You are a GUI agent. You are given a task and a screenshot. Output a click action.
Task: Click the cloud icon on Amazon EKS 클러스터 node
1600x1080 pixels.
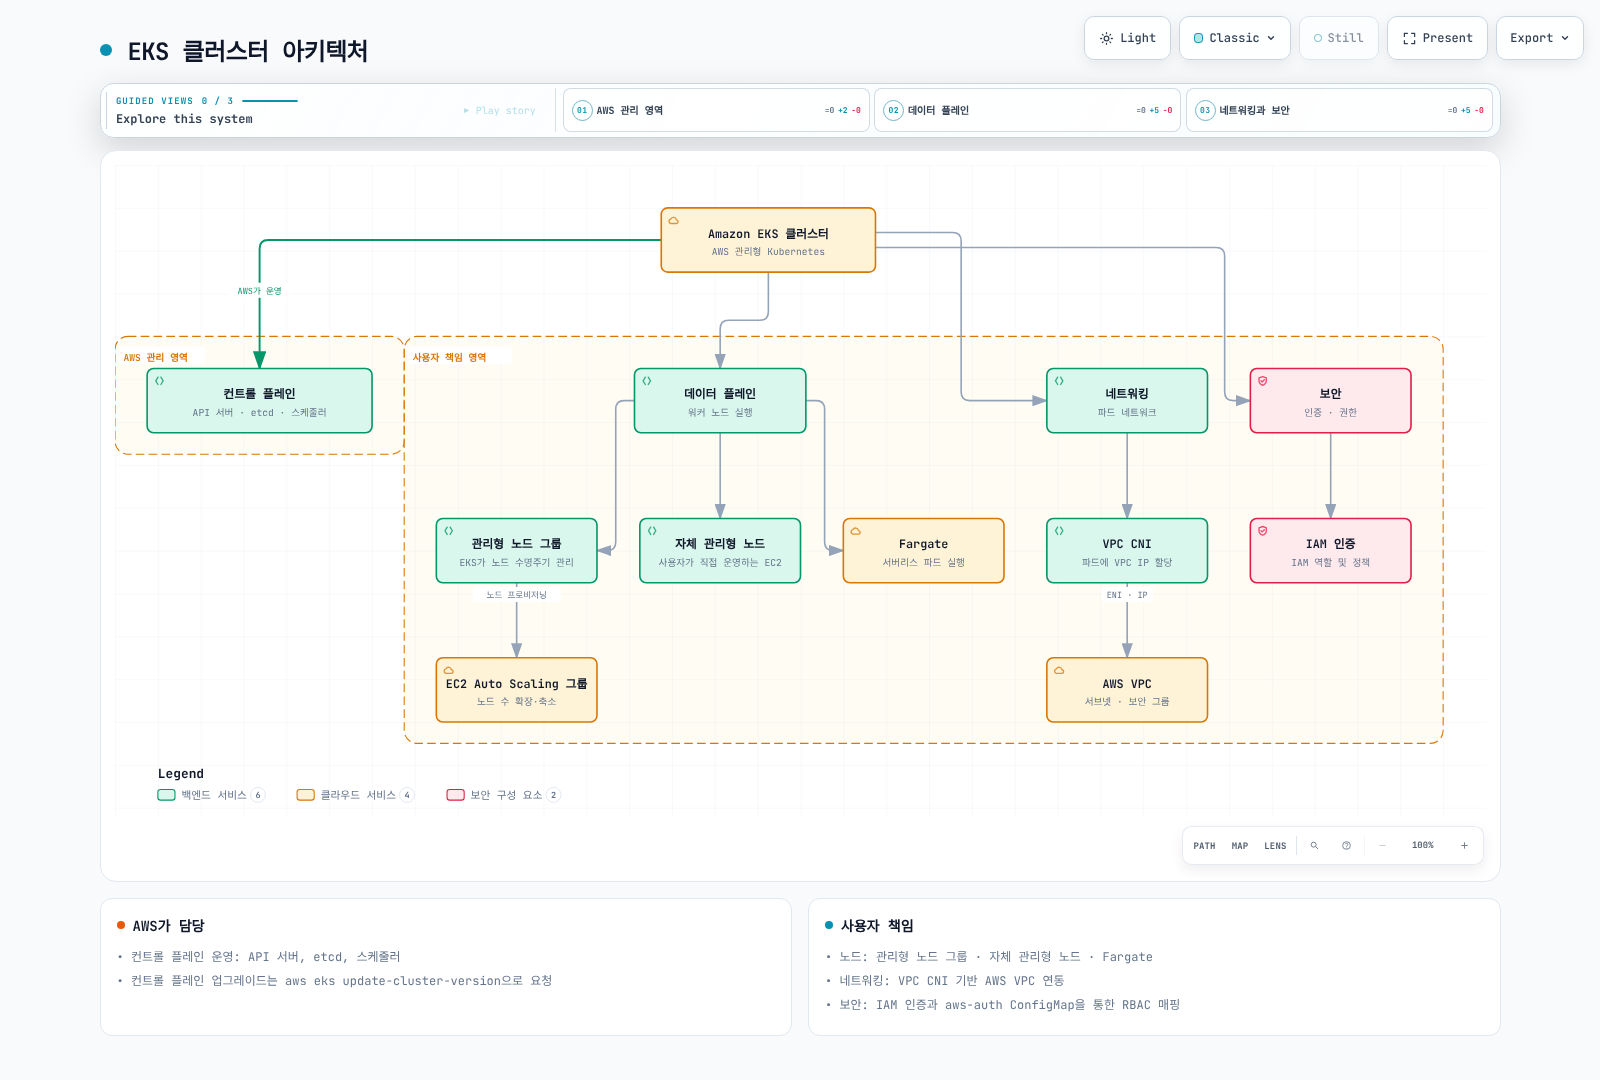673,220
